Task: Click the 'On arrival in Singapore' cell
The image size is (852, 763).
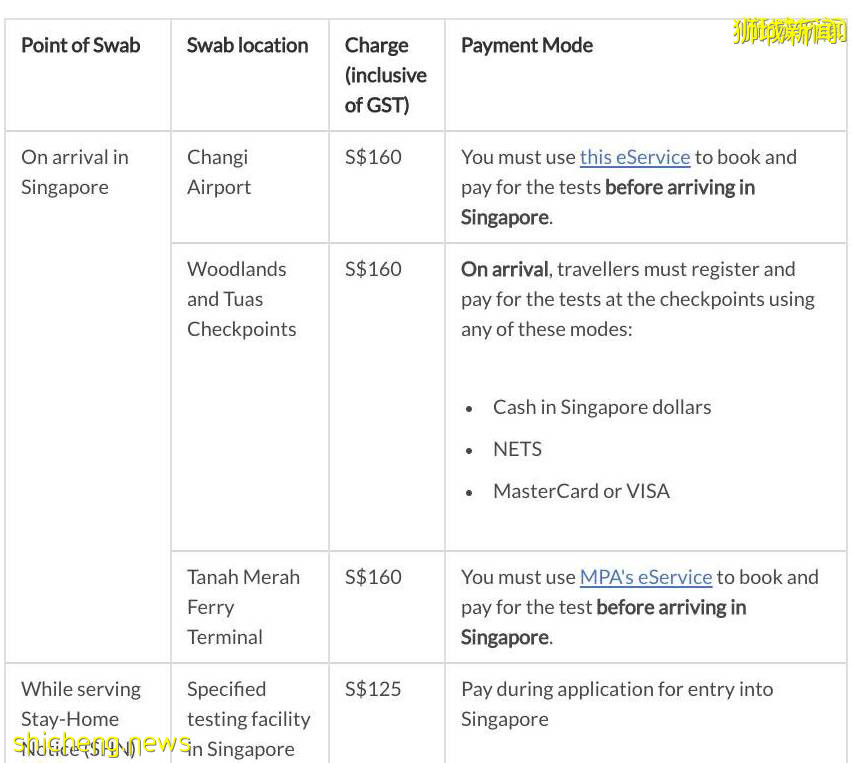Action: tap(75, 172)
